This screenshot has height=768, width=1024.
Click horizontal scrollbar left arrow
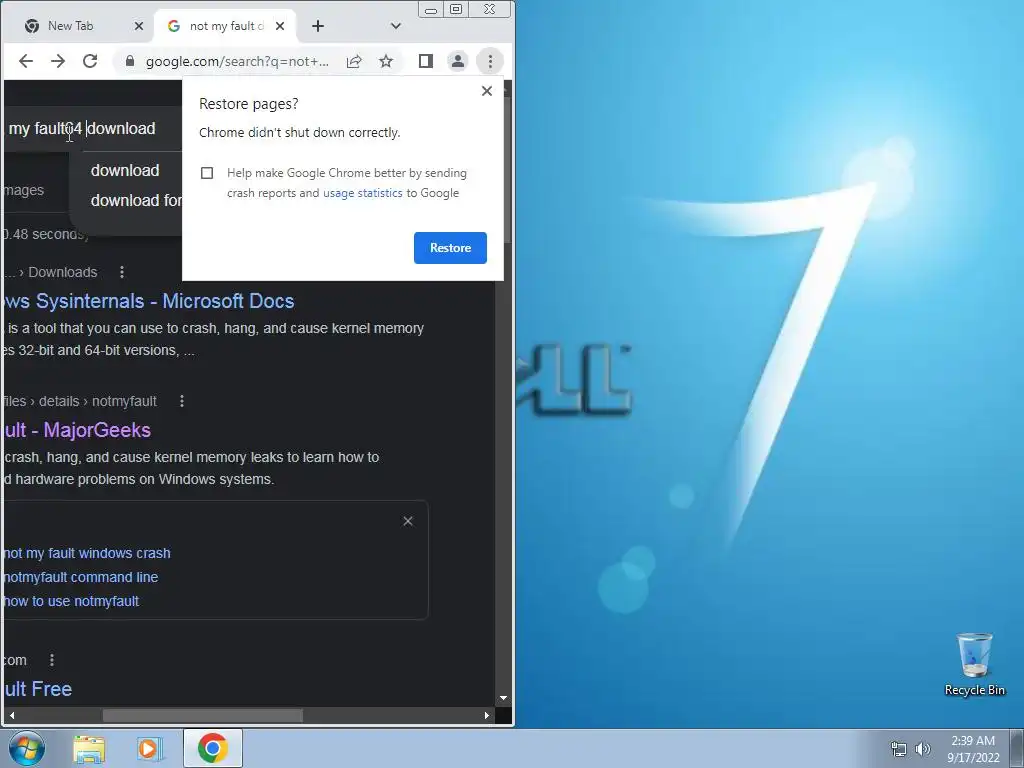pyautogui.click(x=11, y=715)
